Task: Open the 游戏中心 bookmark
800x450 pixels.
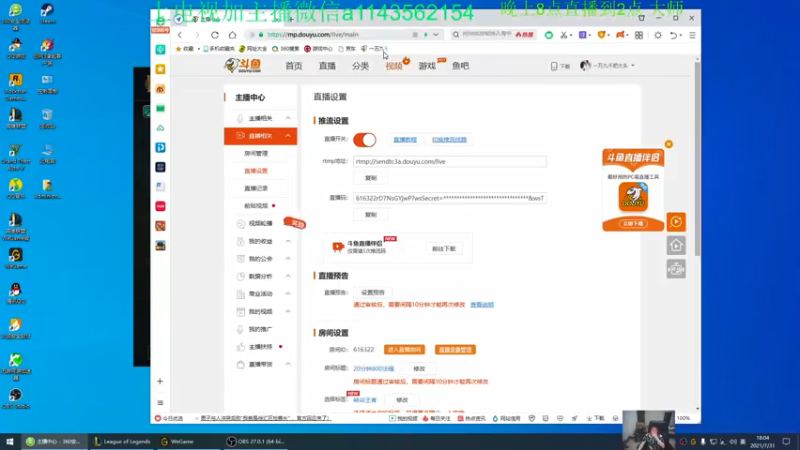Action: click(318, 49)
